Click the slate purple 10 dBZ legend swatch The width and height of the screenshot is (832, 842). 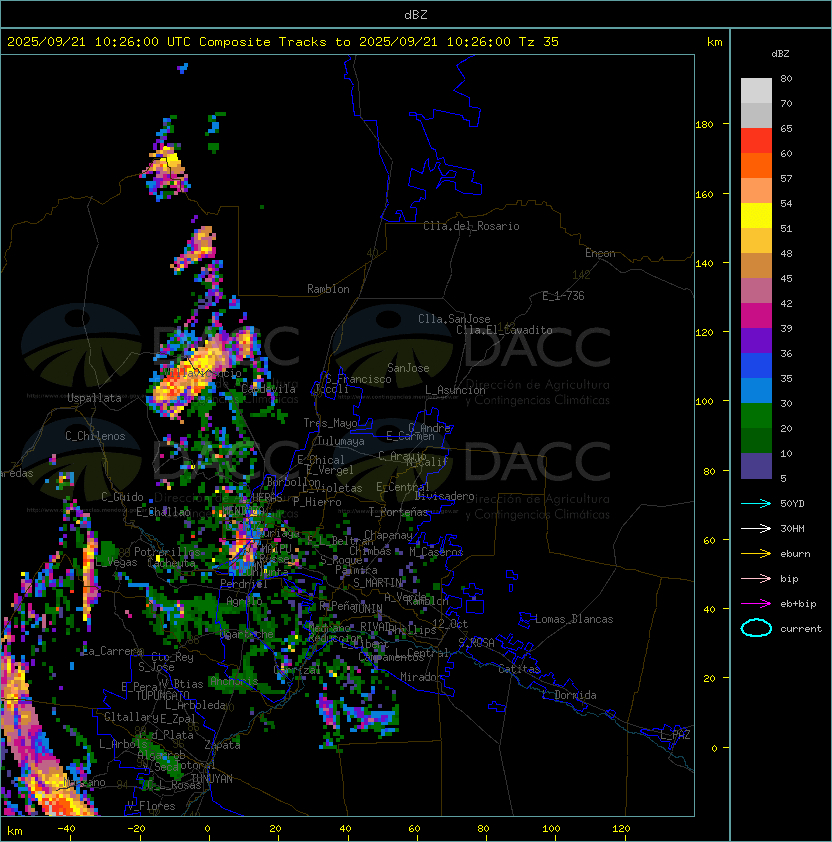point(756,466)
